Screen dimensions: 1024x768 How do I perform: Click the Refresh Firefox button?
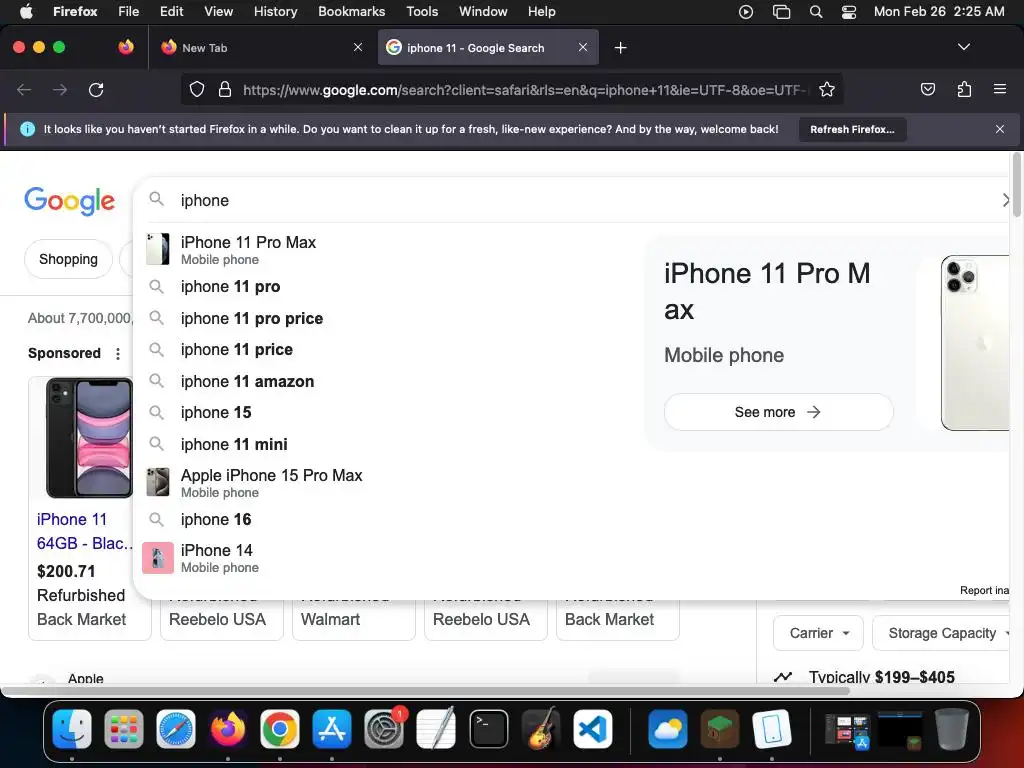pyautogui.click(x=852, y=129)
